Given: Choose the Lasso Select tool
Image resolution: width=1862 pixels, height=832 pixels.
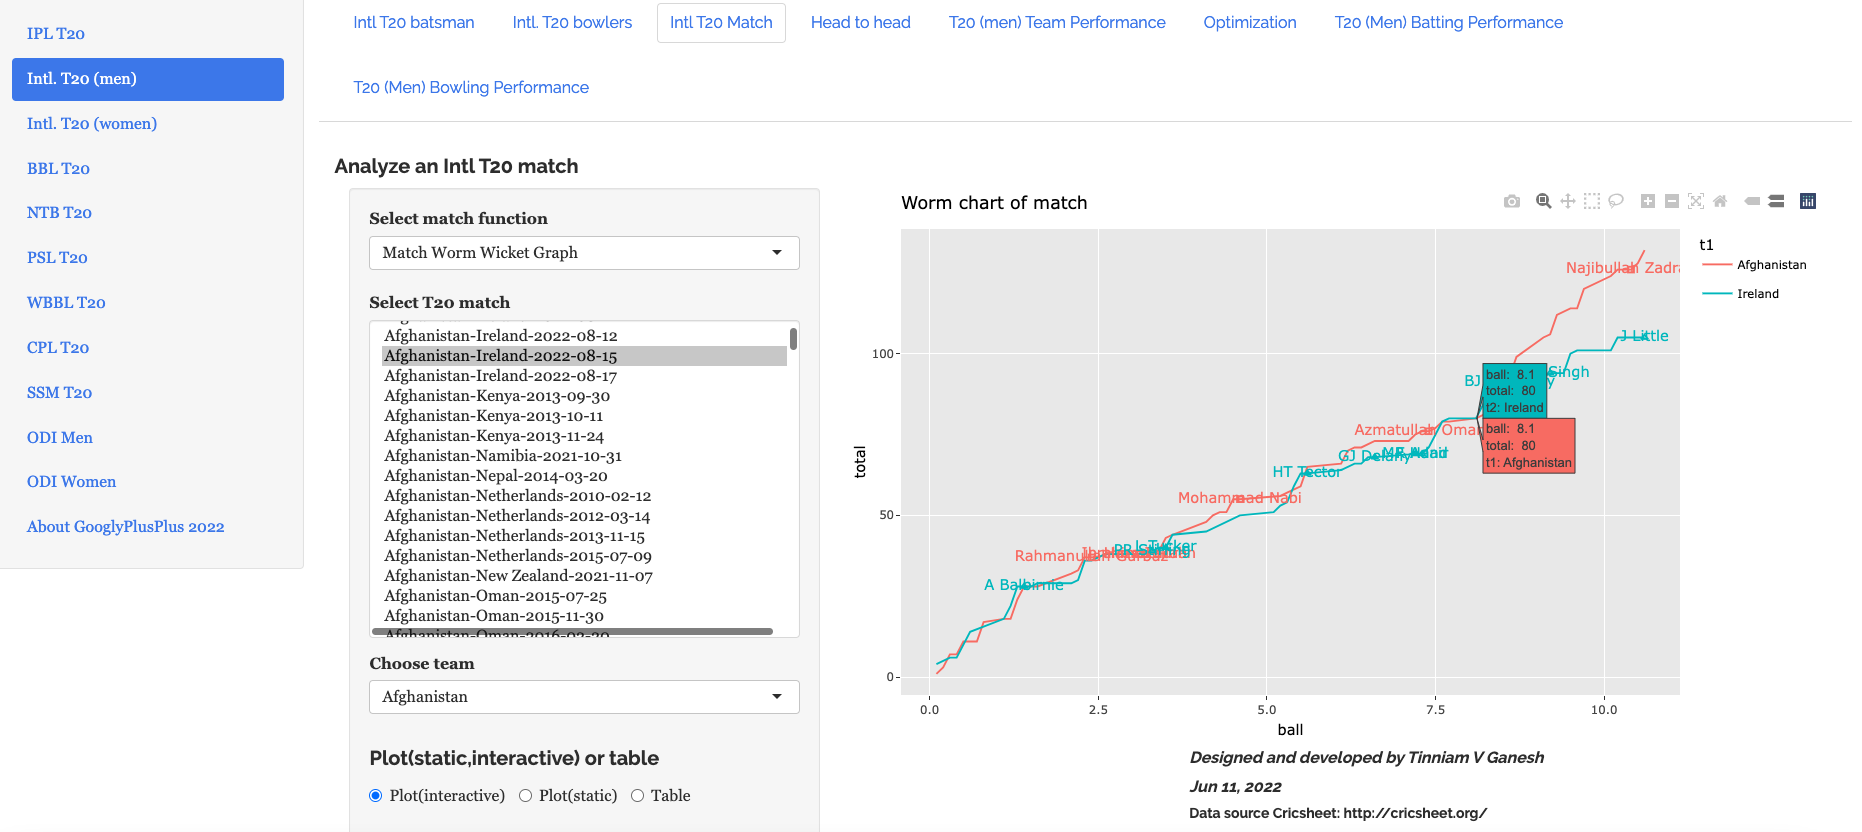Looking at the screenshot, I should (x=1616, y=201).
